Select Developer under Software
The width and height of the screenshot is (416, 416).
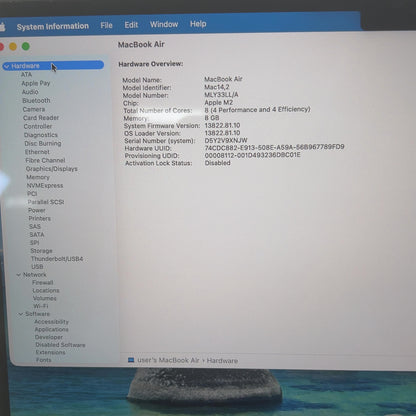[x=49, y=337]
